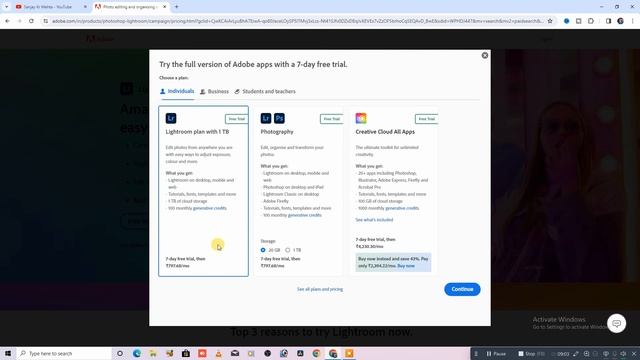Select the Creative Cloud All Apps heading
Screen dimensions: 640x360
385,132
